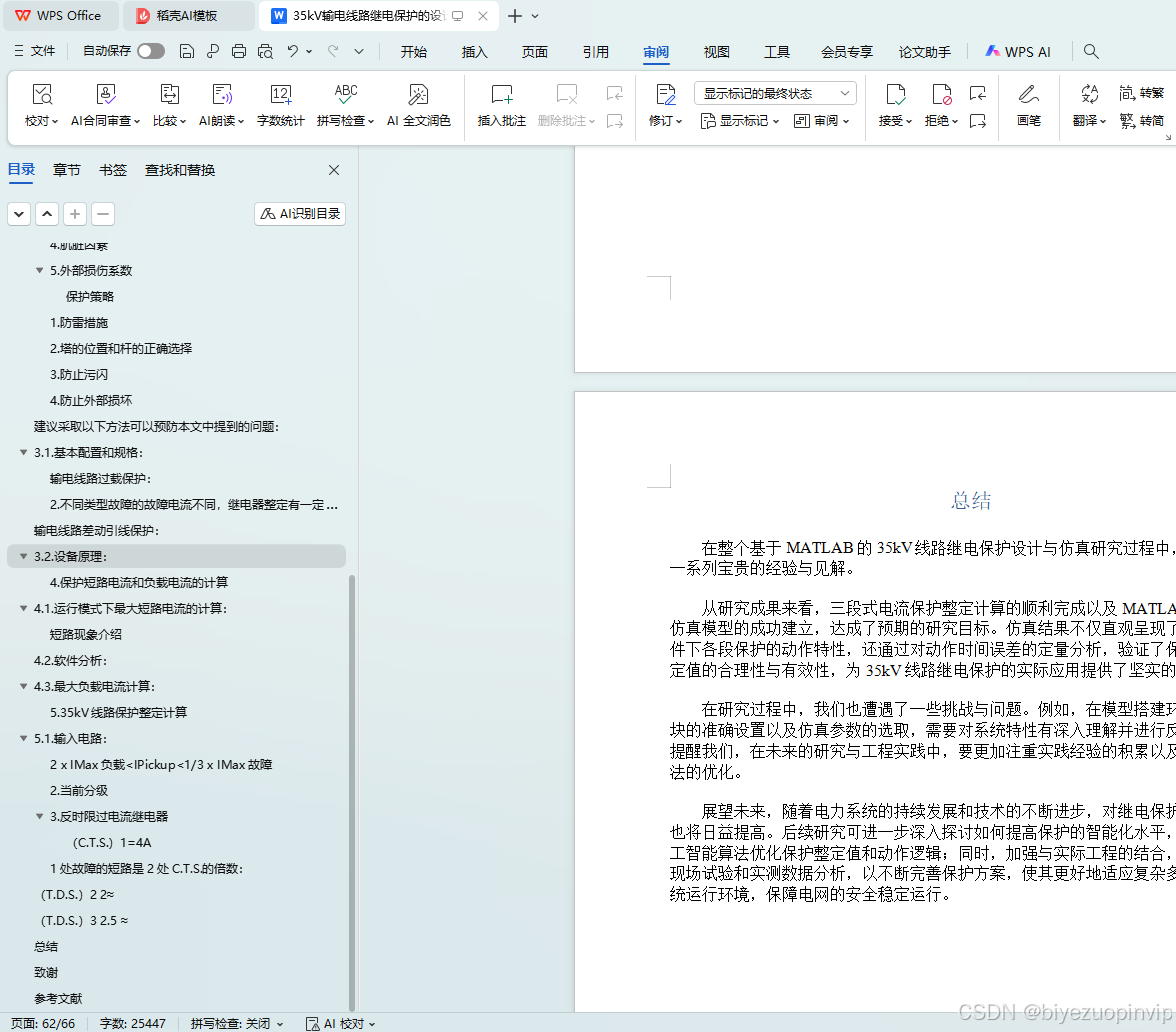Open the search magnifier icon
1176x1032 pixels.
click(1091, 51)
